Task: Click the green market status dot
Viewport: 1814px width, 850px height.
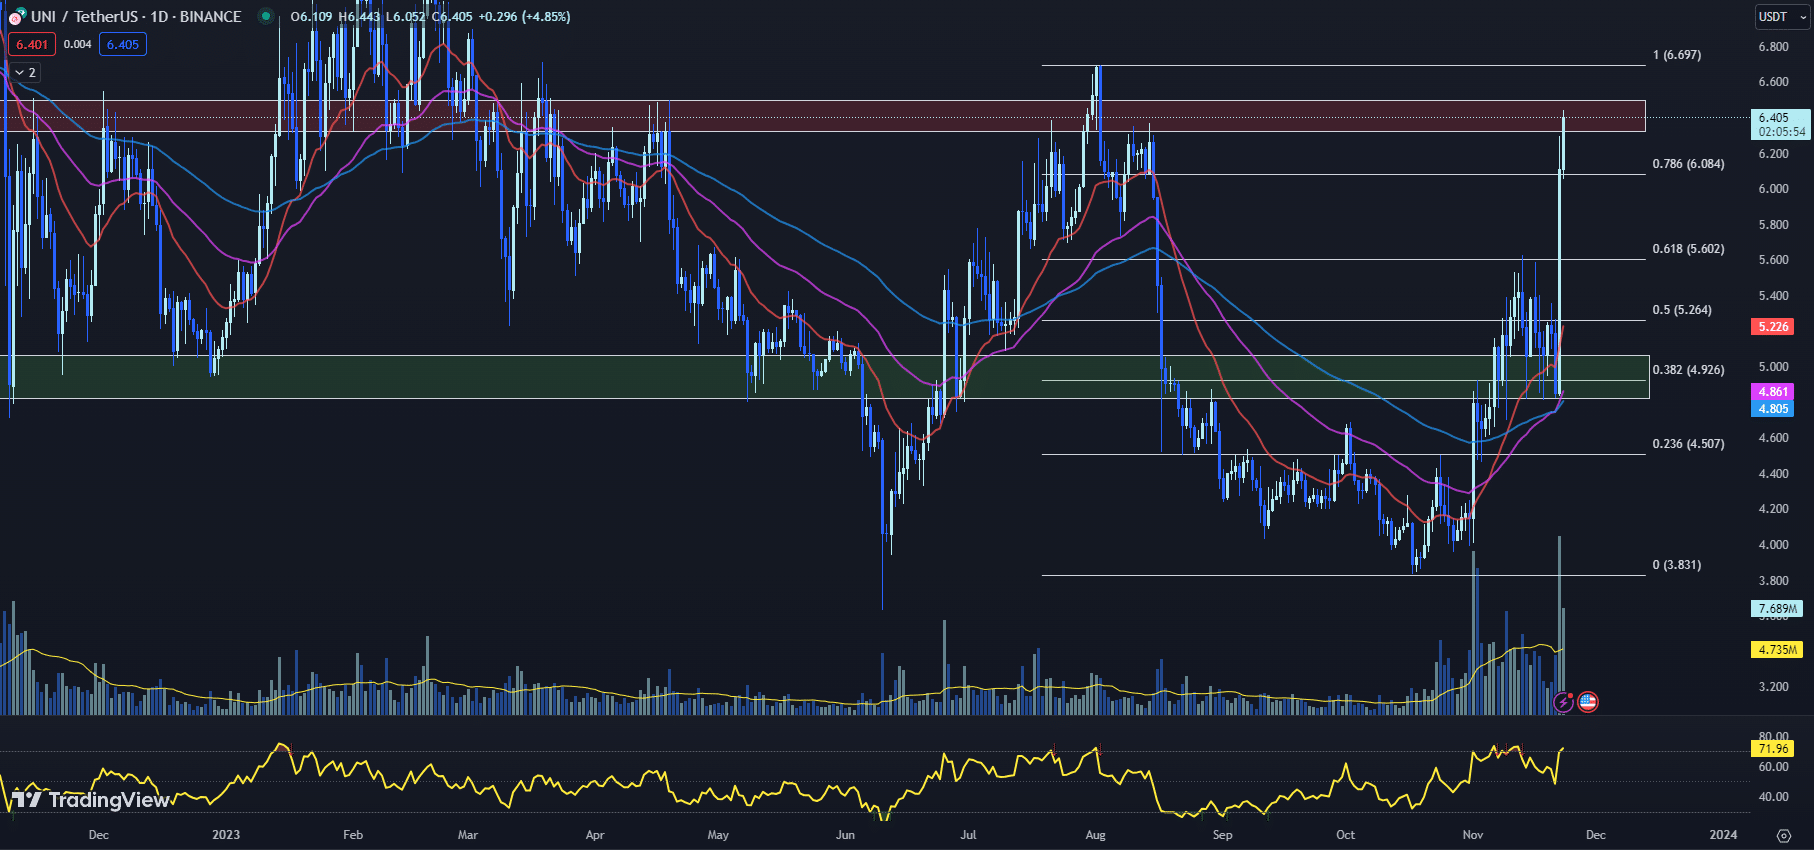Action: (x=265, y=16)
